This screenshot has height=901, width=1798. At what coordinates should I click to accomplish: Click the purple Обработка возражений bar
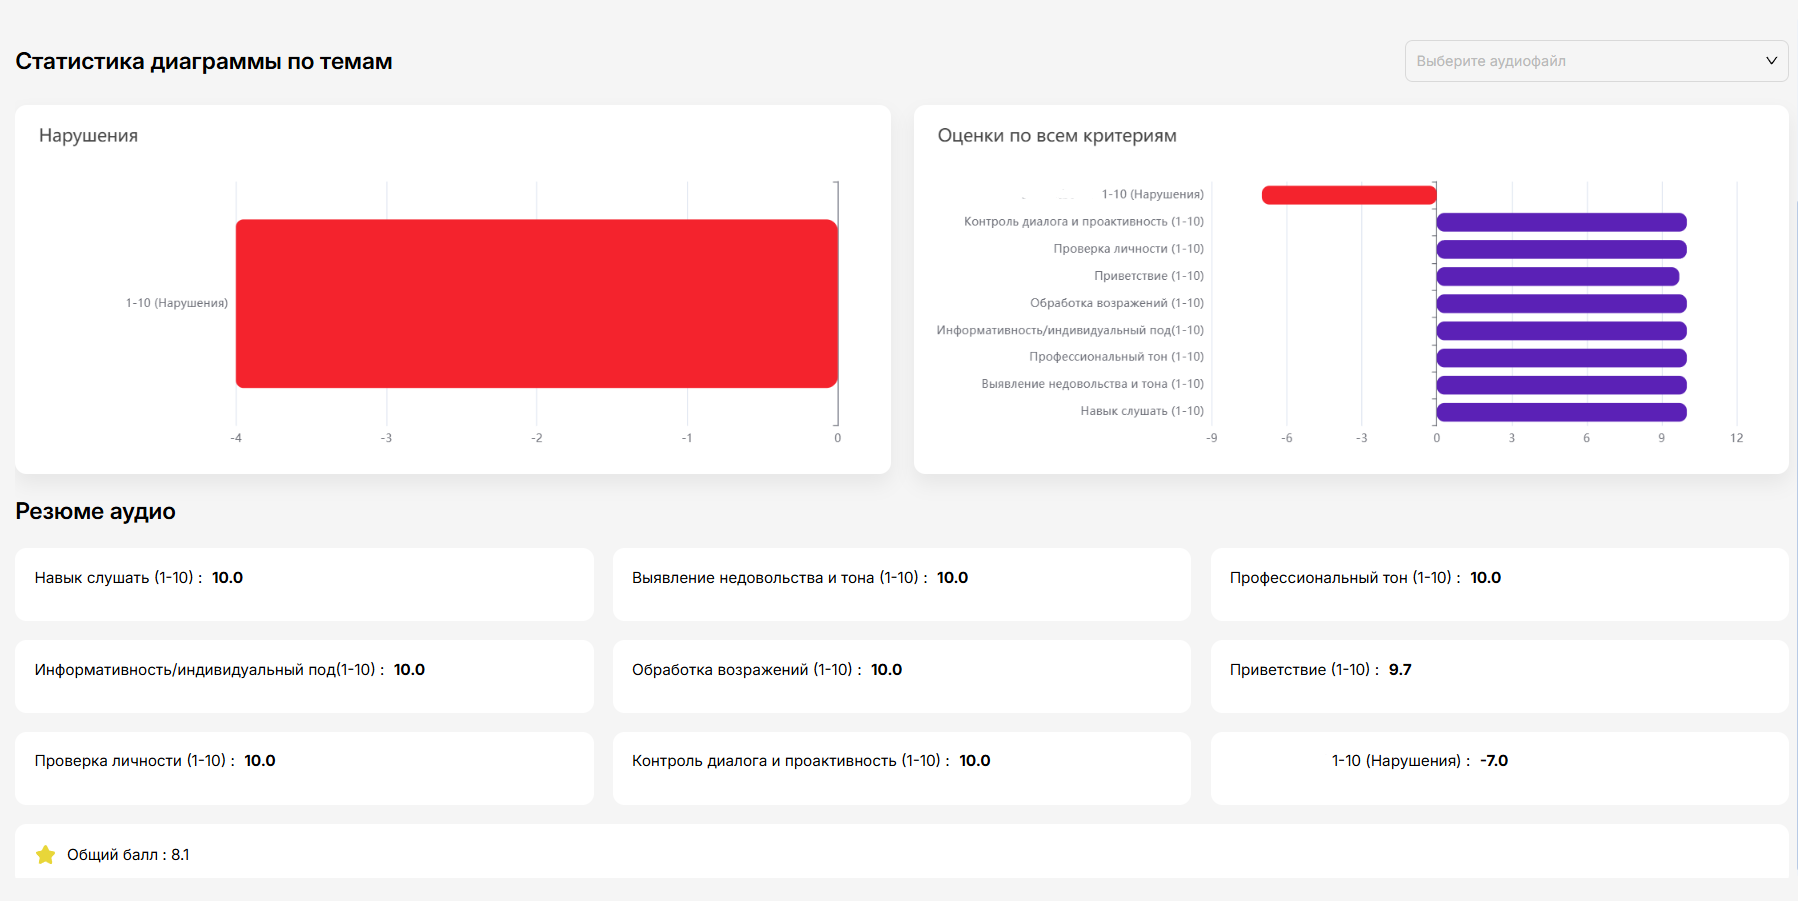tap(1561, 303)
